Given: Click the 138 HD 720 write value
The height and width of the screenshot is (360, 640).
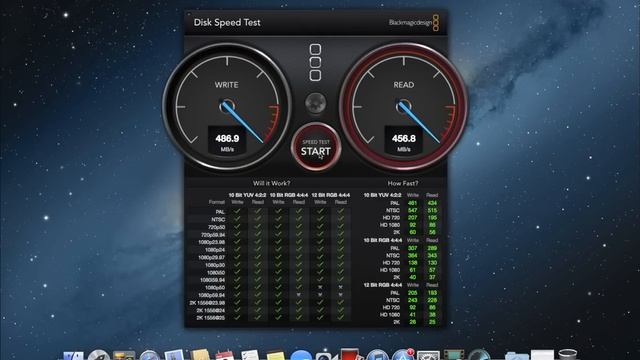Looking at the screenshot, I should (413, 263).
